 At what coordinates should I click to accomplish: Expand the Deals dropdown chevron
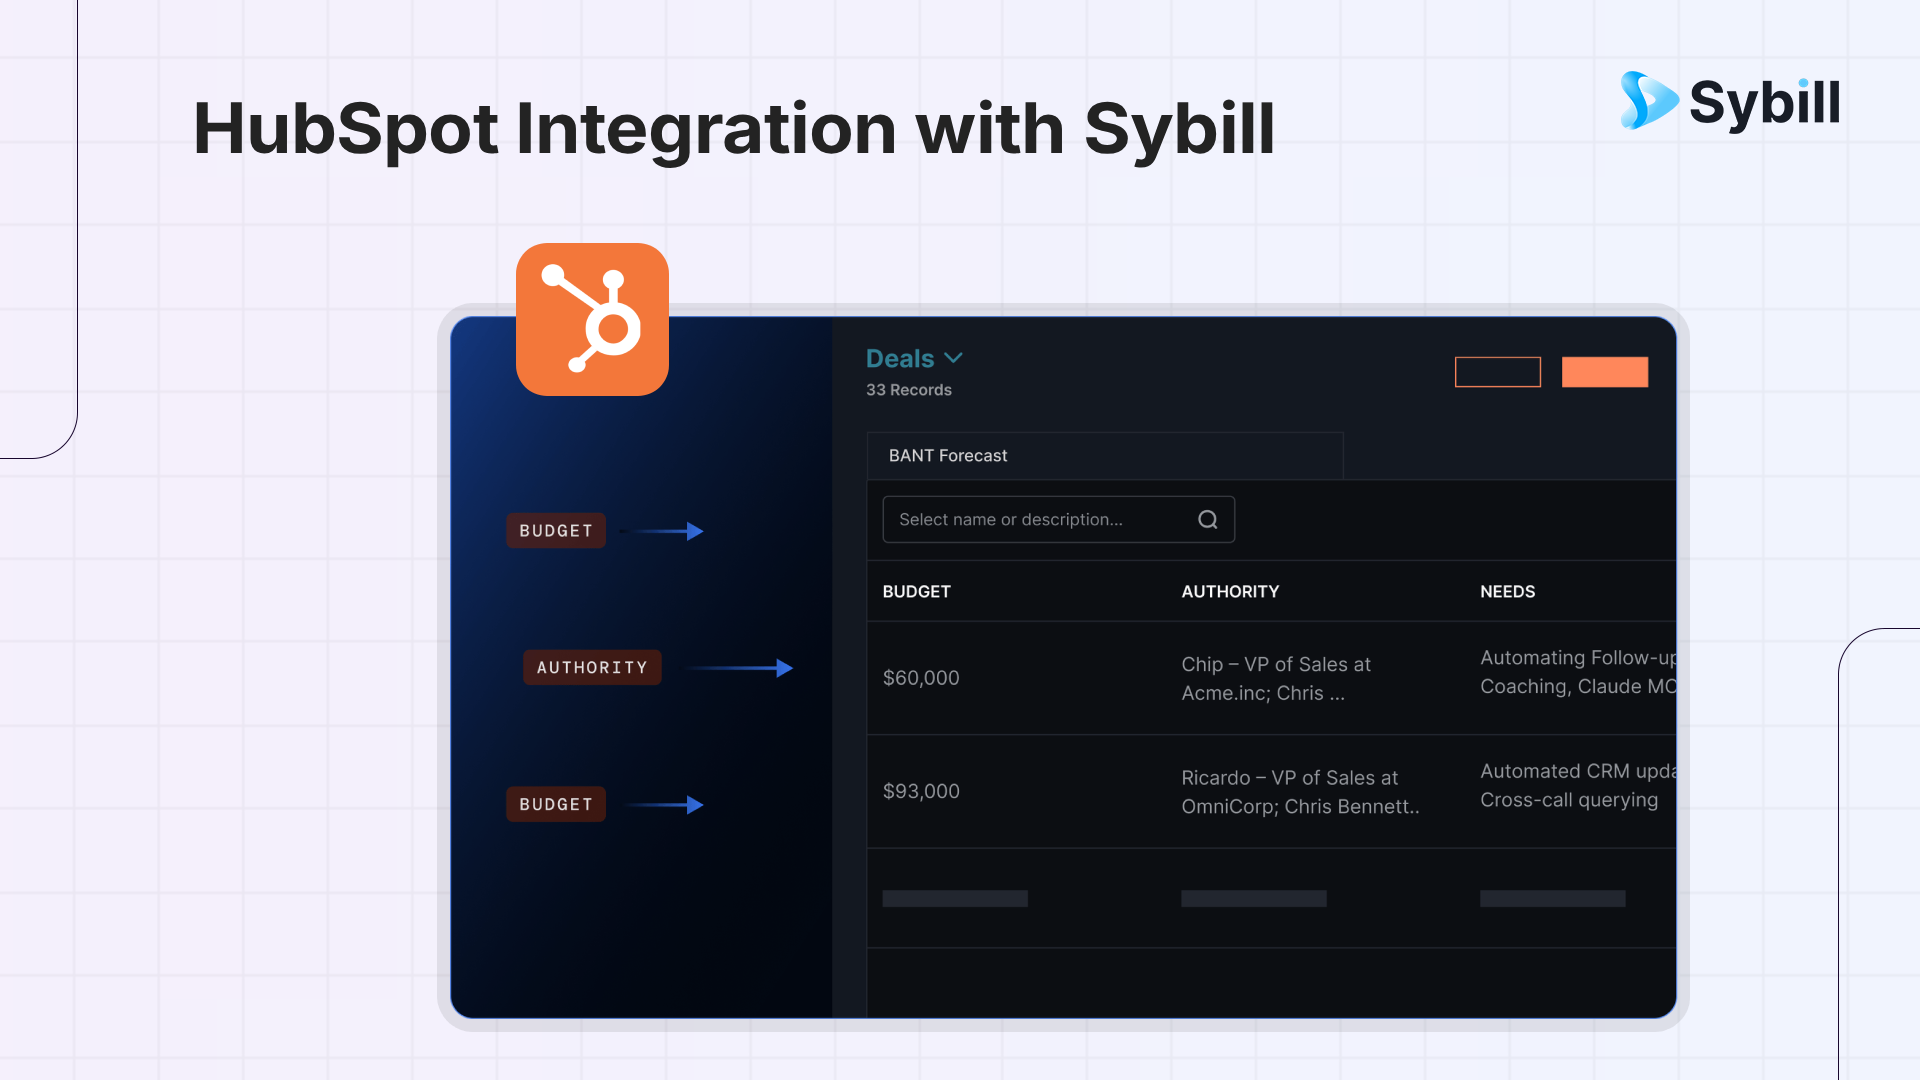(954, 358)
